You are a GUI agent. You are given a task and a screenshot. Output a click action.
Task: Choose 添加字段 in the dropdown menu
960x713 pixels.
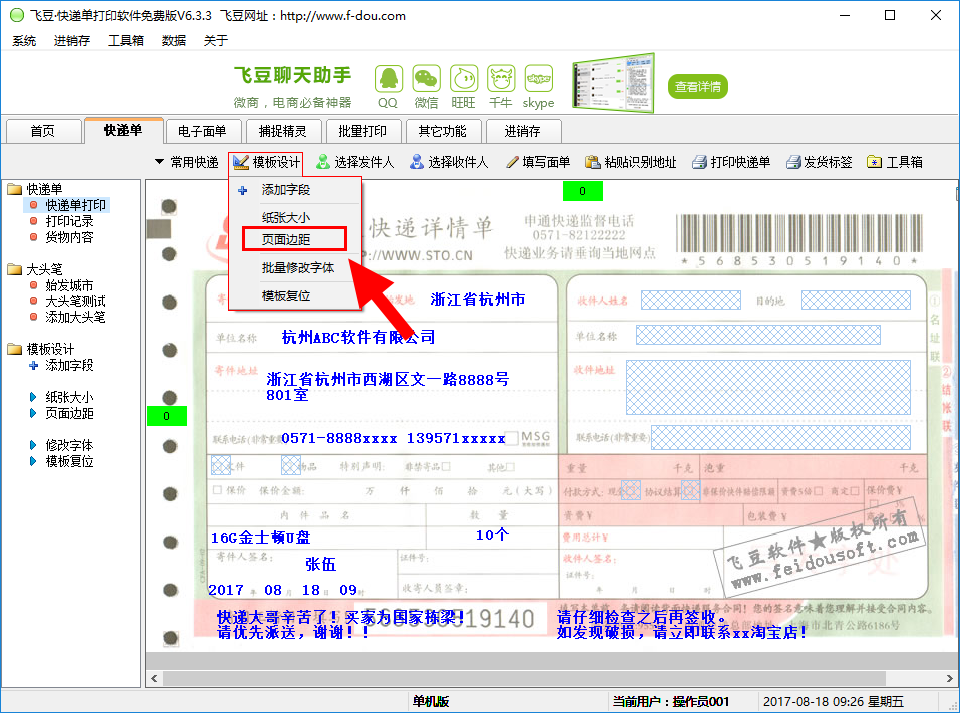294,190
